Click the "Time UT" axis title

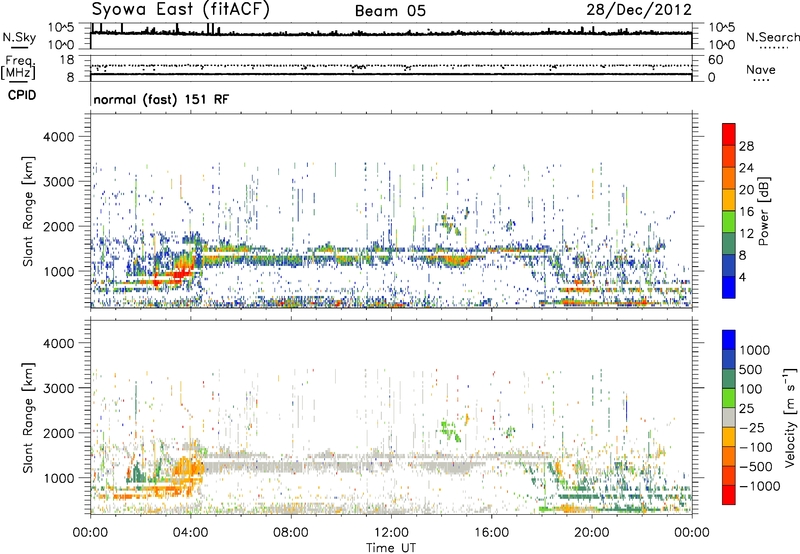(x=391, y=548)
